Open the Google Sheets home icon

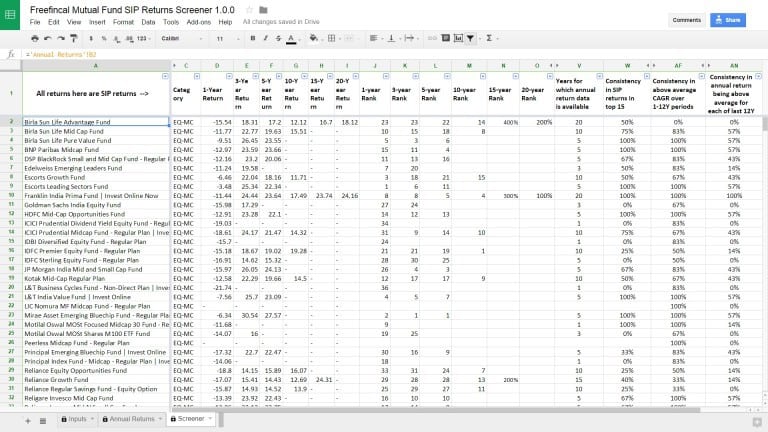click(10, 15)
